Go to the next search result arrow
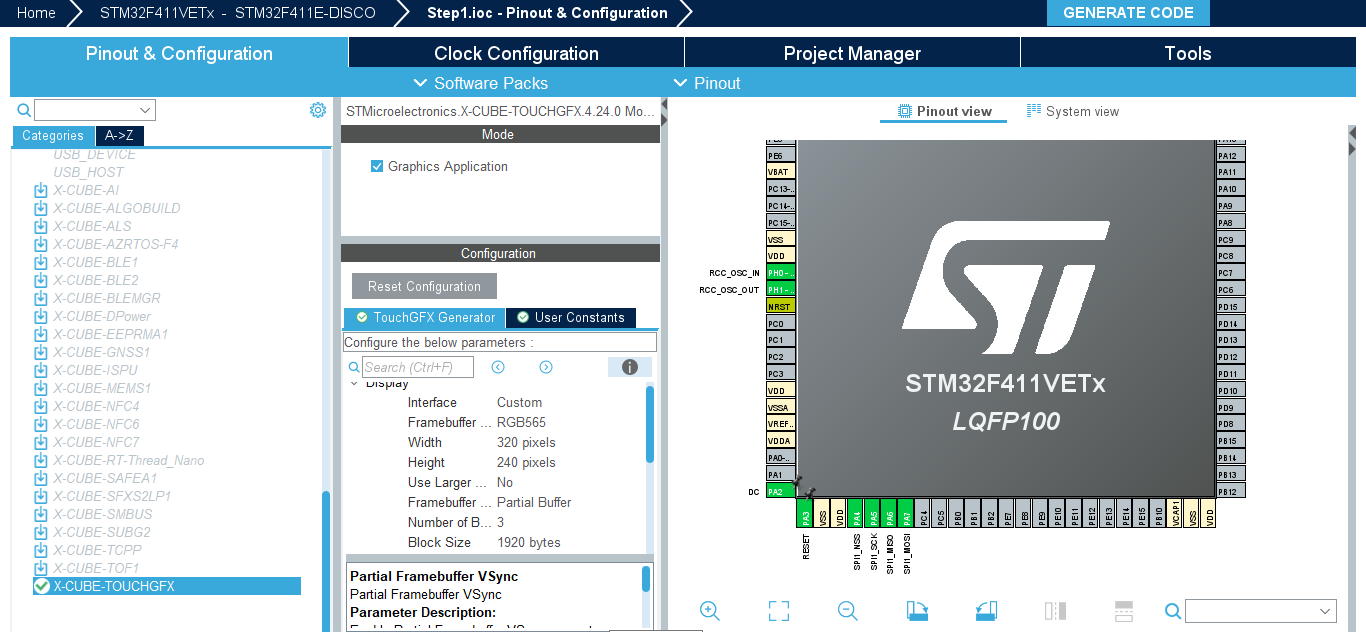The image size is (1366, 632). pyautogui.click(x=546, y=367)
